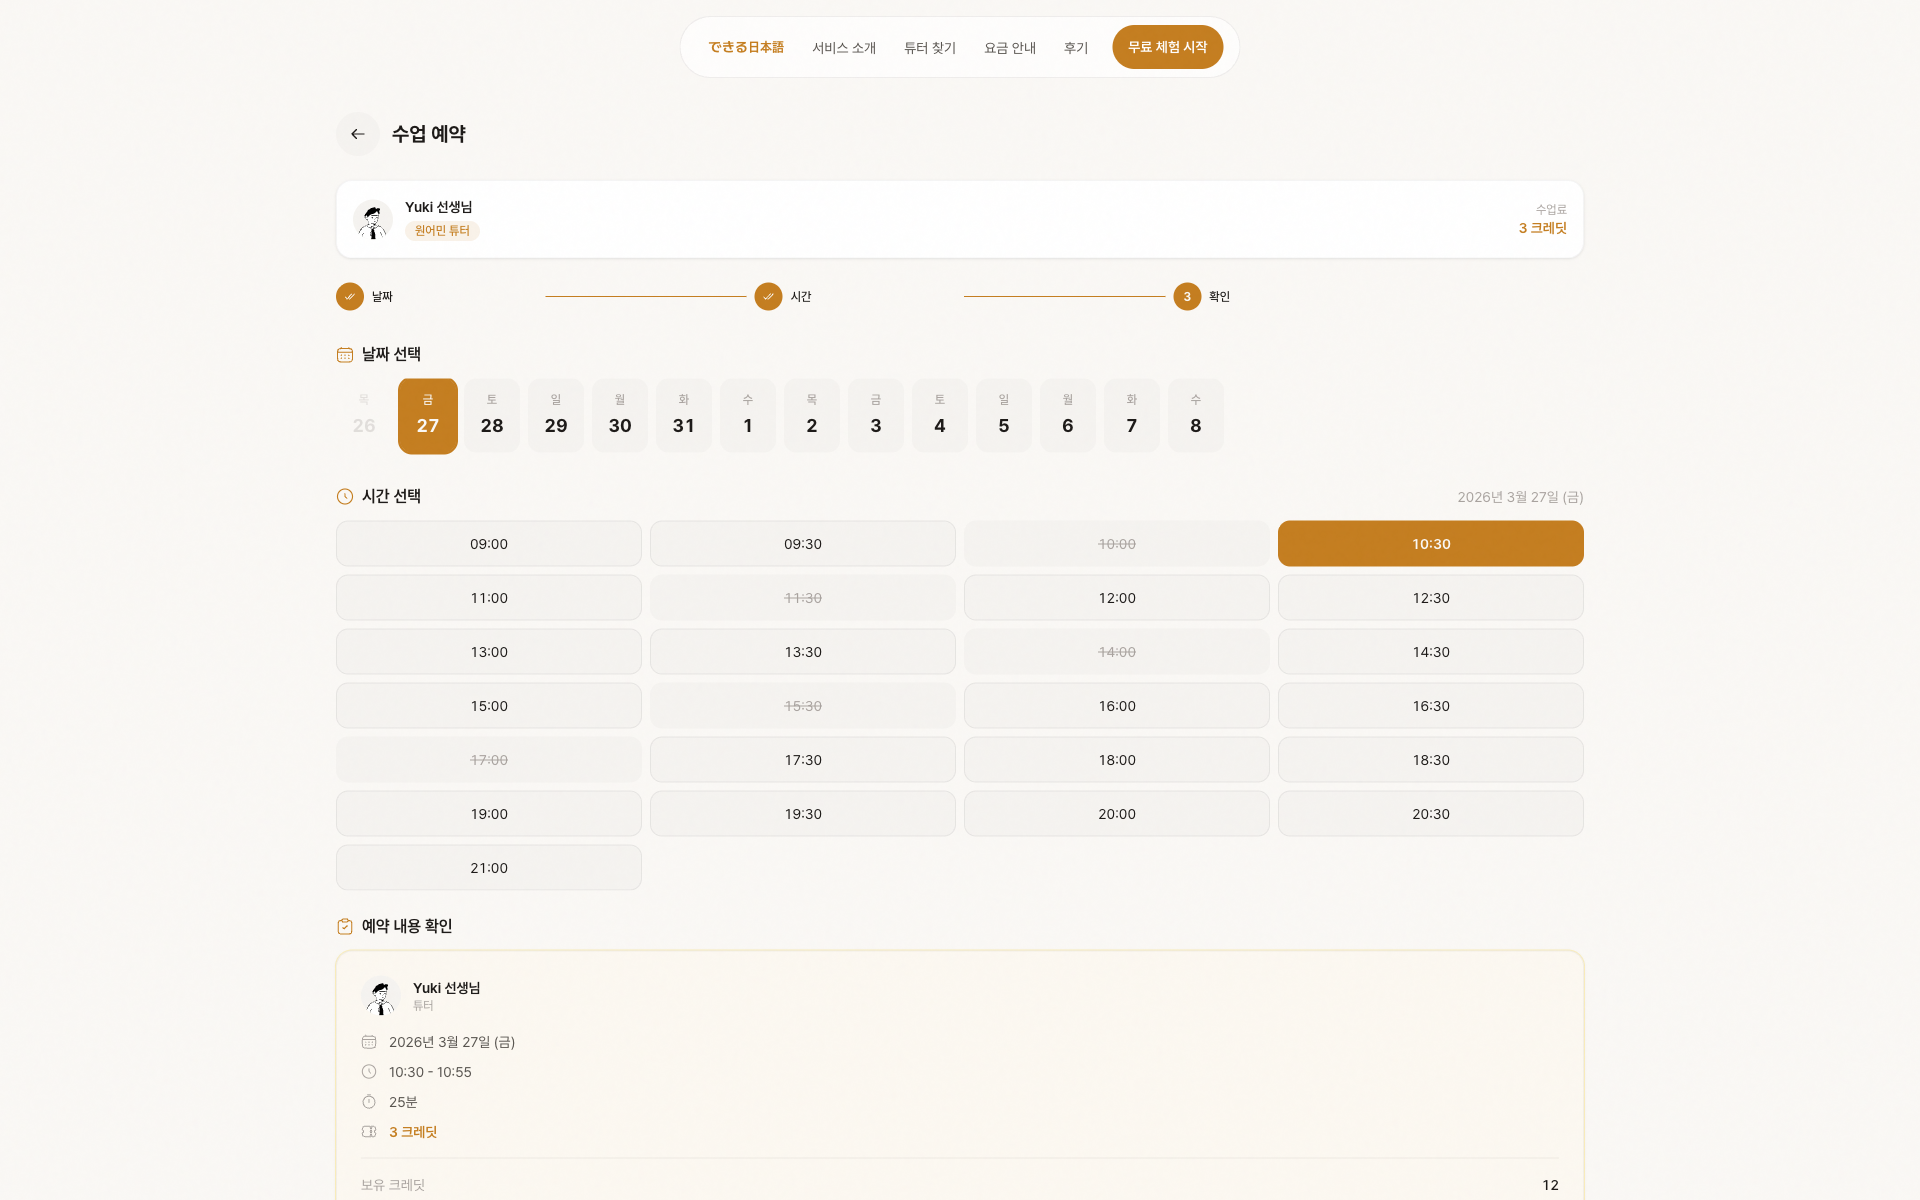Choose the 18:30 time slot
Screen dimensions: 1920x1200
(1431, 760)
